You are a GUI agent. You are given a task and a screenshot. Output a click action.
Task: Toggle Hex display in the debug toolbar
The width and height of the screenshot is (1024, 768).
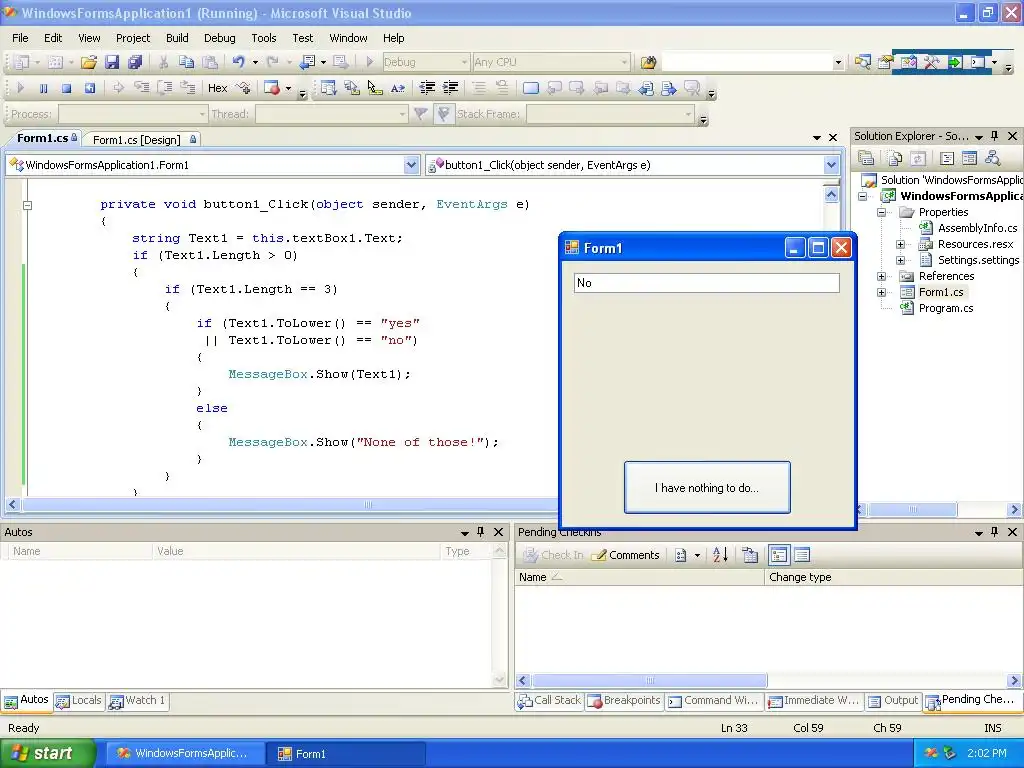(x=217, y=88)
